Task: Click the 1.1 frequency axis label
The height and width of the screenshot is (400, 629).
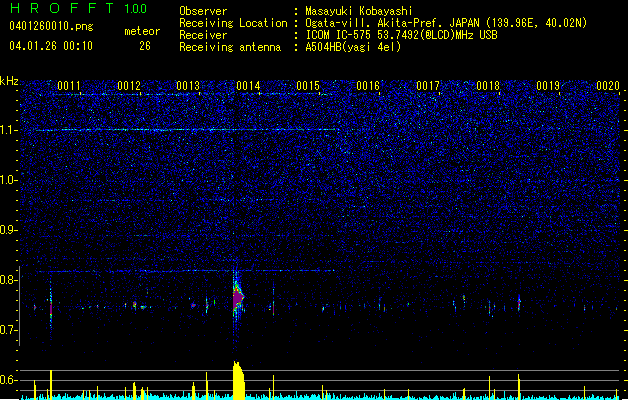Action: point(9,130)
